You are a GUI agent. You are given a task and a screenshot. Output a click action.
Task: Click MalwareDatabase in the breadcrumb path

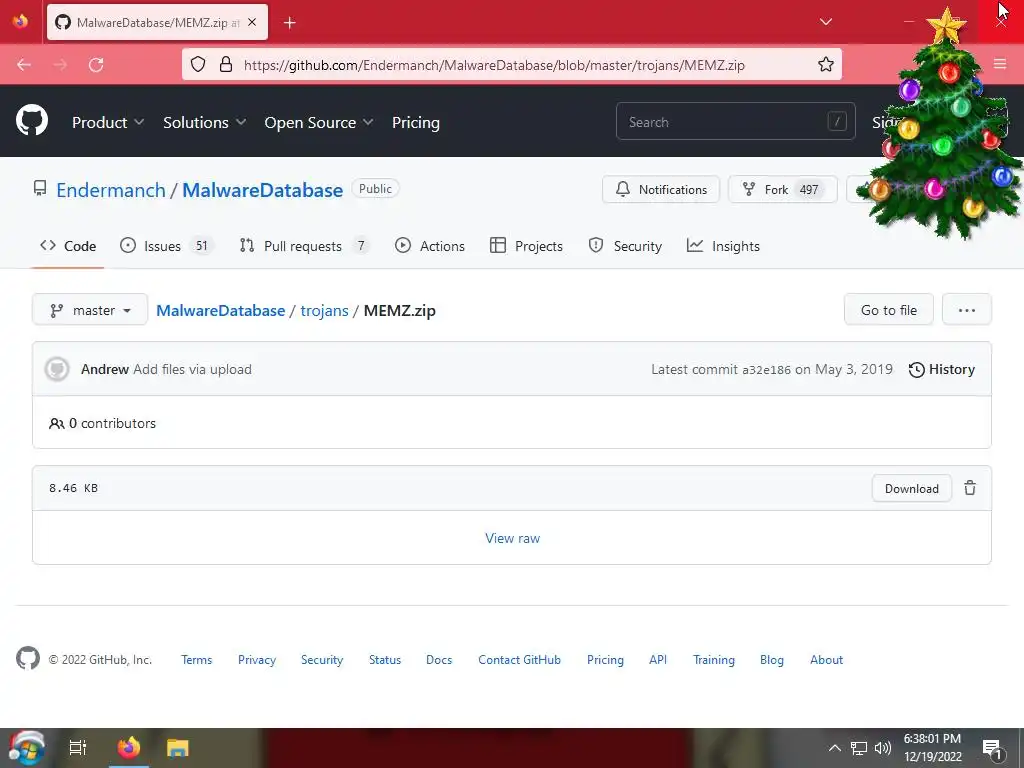click(221, 310)
